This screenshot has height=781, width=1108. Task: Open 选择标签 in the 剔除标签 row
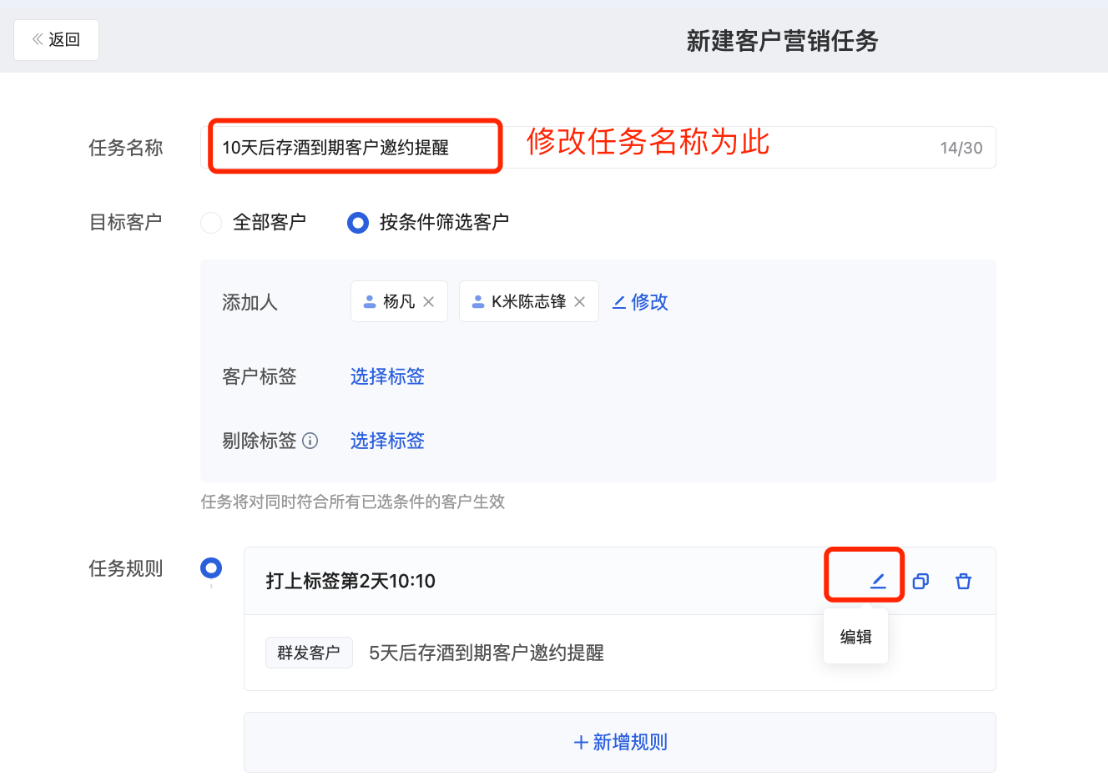pos(387,441)
